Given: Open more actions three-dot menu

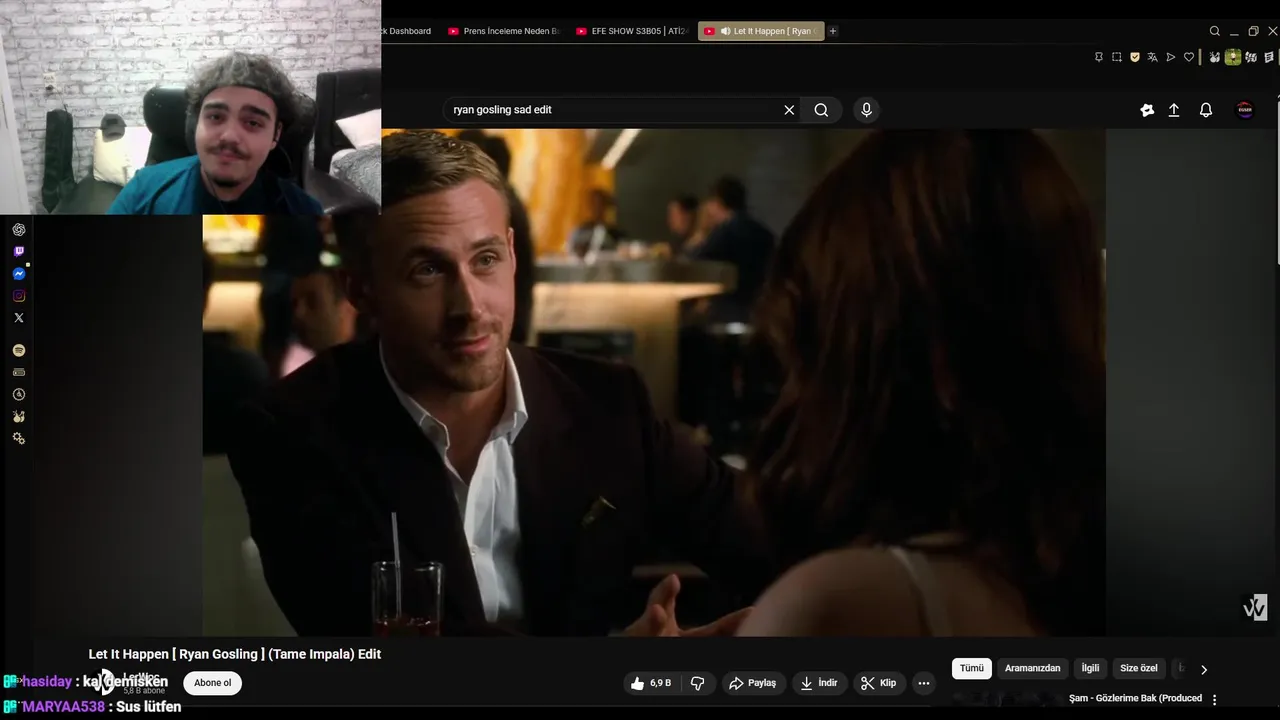Looking at the screenshot, I should [924, 683].
